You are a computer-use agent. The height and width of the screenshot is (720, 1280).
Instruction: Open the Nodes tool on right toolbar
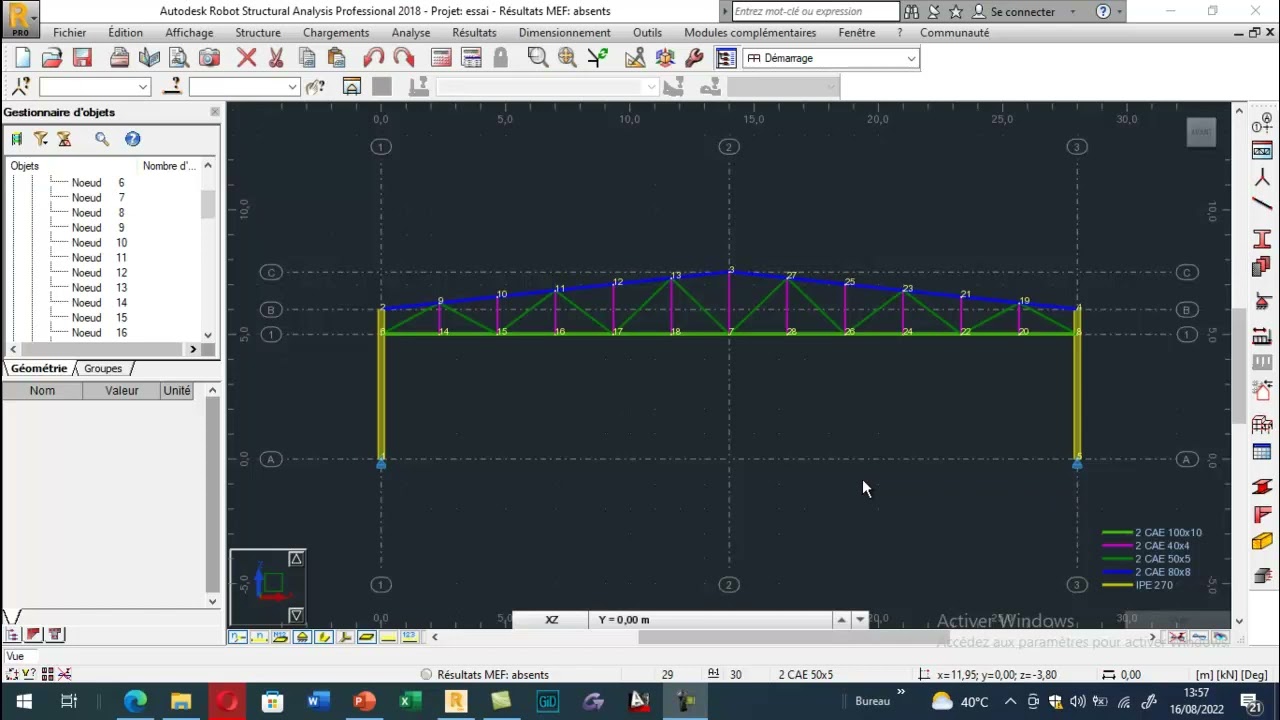(1262, 178)
